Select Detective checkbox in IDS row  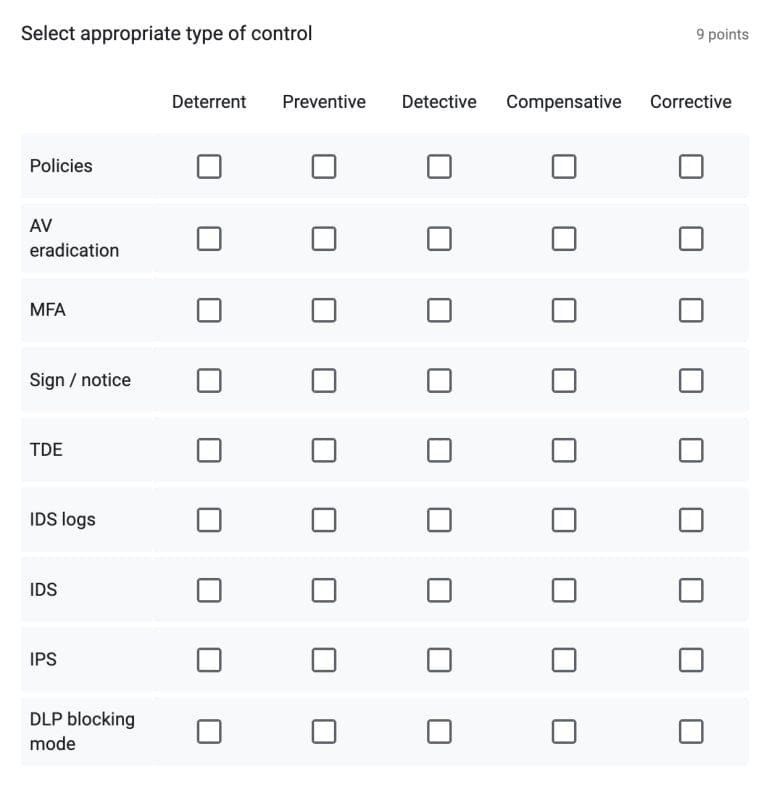coord(439,590)
